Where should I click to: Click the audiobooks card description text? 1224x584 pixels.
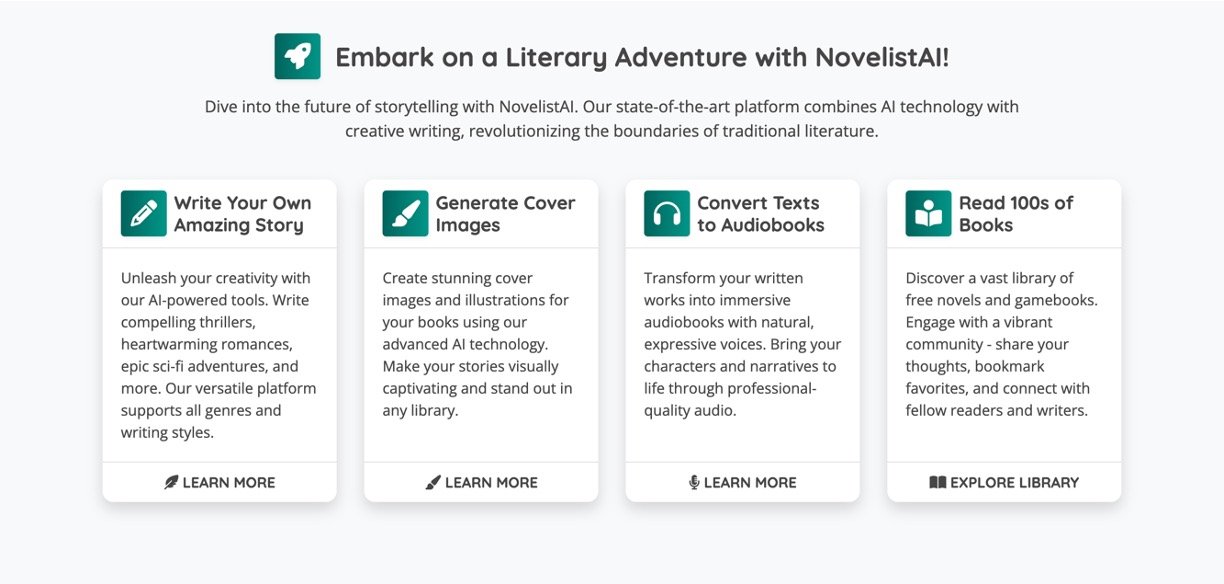[x=742, y=344]
